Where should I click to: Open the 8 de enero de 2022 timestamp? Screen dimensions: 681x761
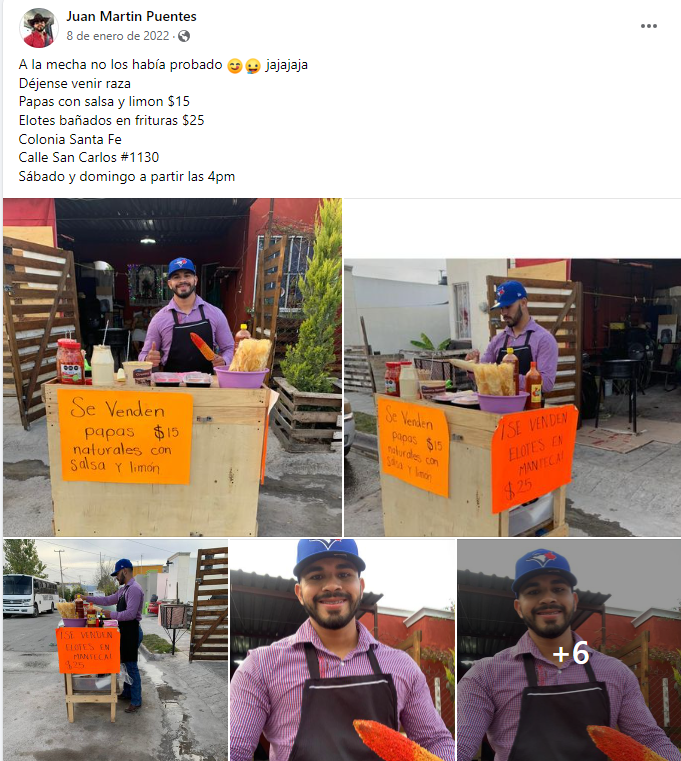(118, 36)
